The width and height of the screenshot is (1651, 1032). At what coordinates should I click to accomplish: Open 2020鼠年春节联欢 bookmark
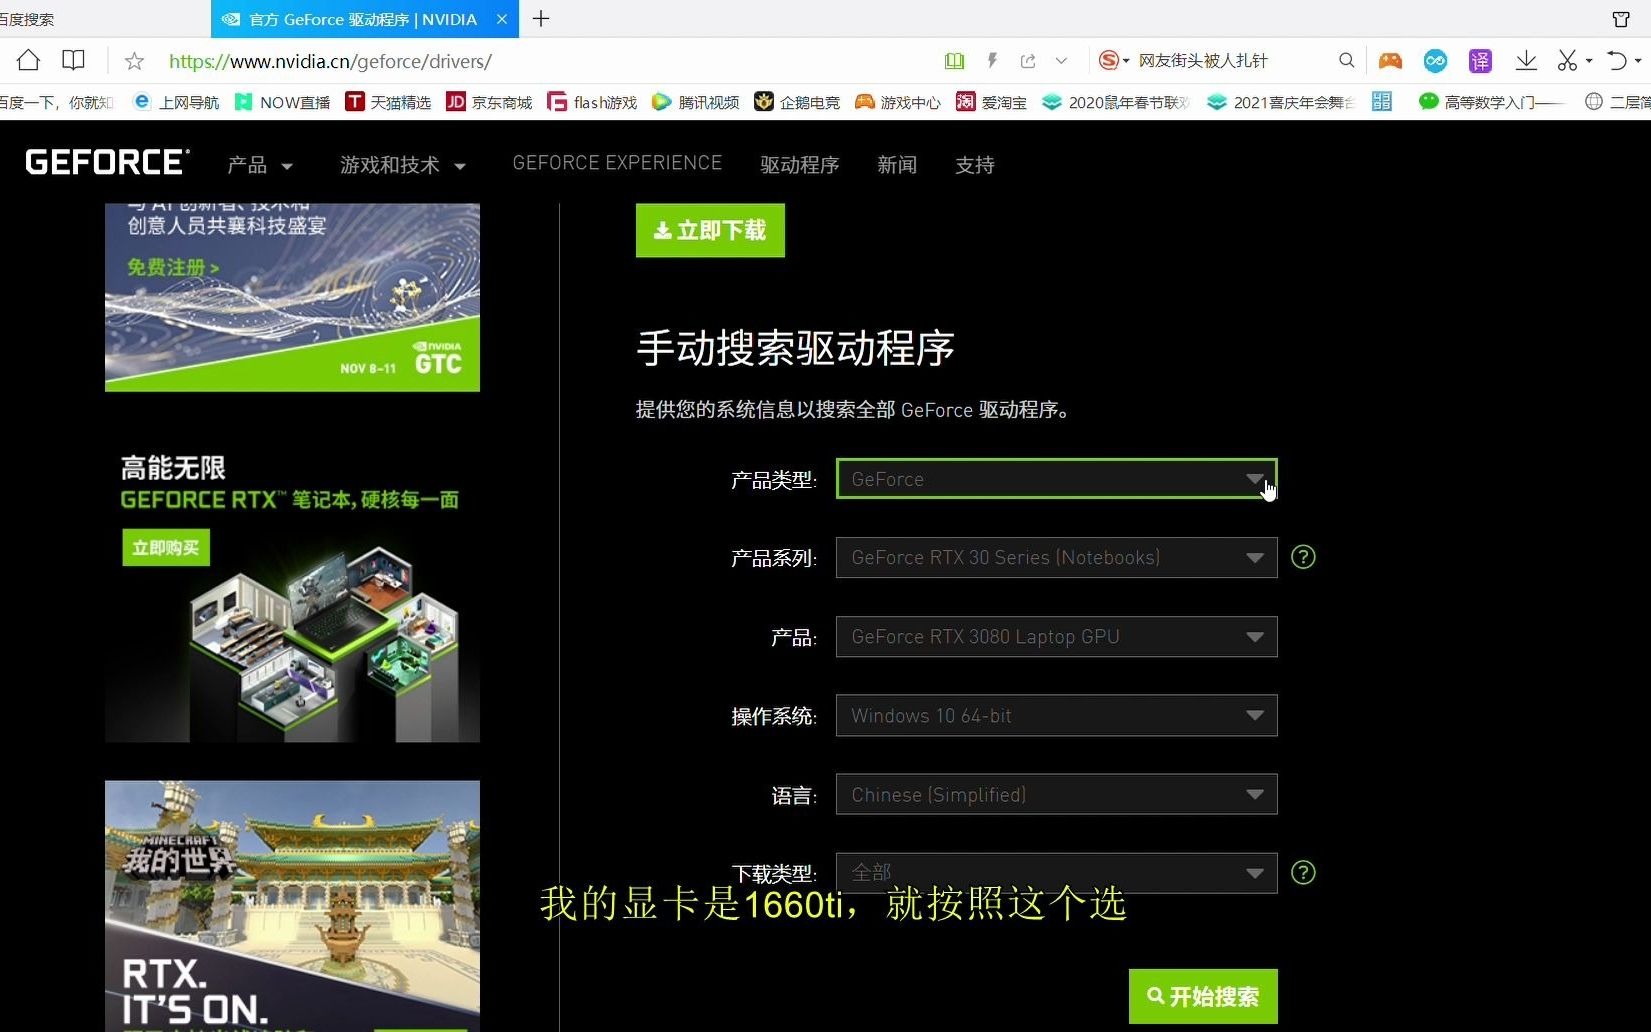[x=1116, y=102]
